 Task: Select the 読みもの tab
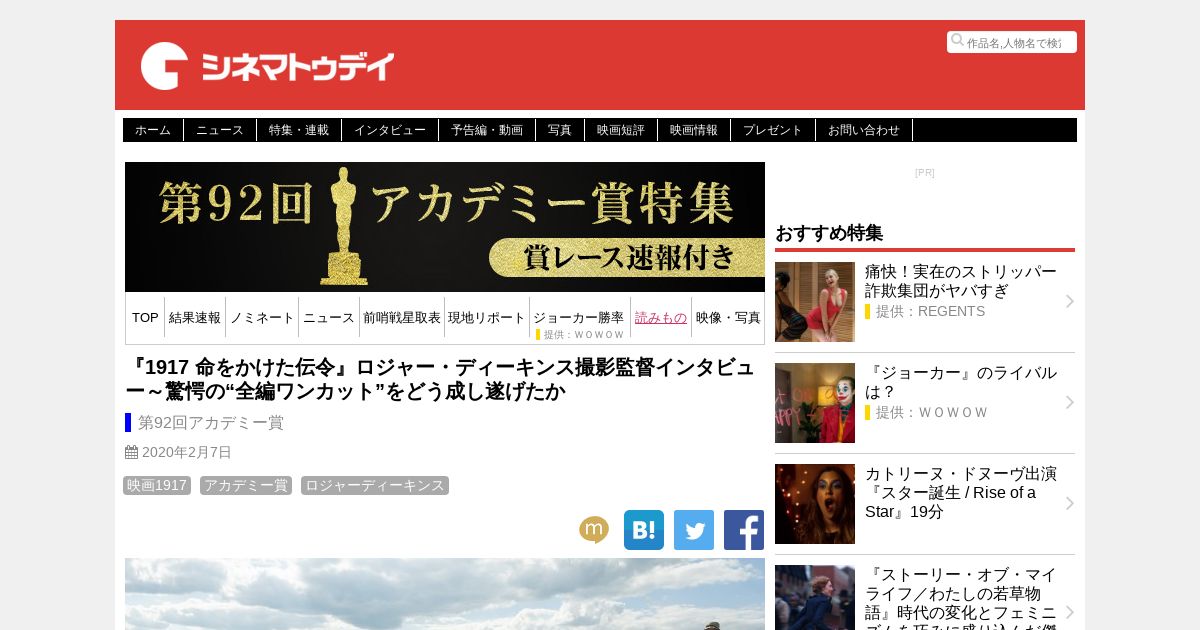pyautogui.click(x=661, y=317)
